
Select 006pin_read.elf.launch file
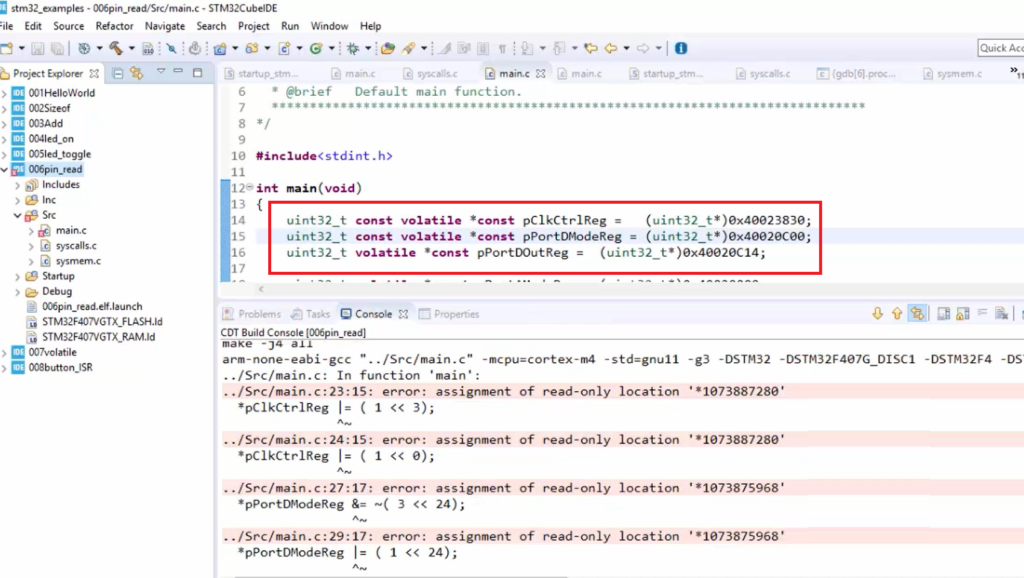pos(92,307)
